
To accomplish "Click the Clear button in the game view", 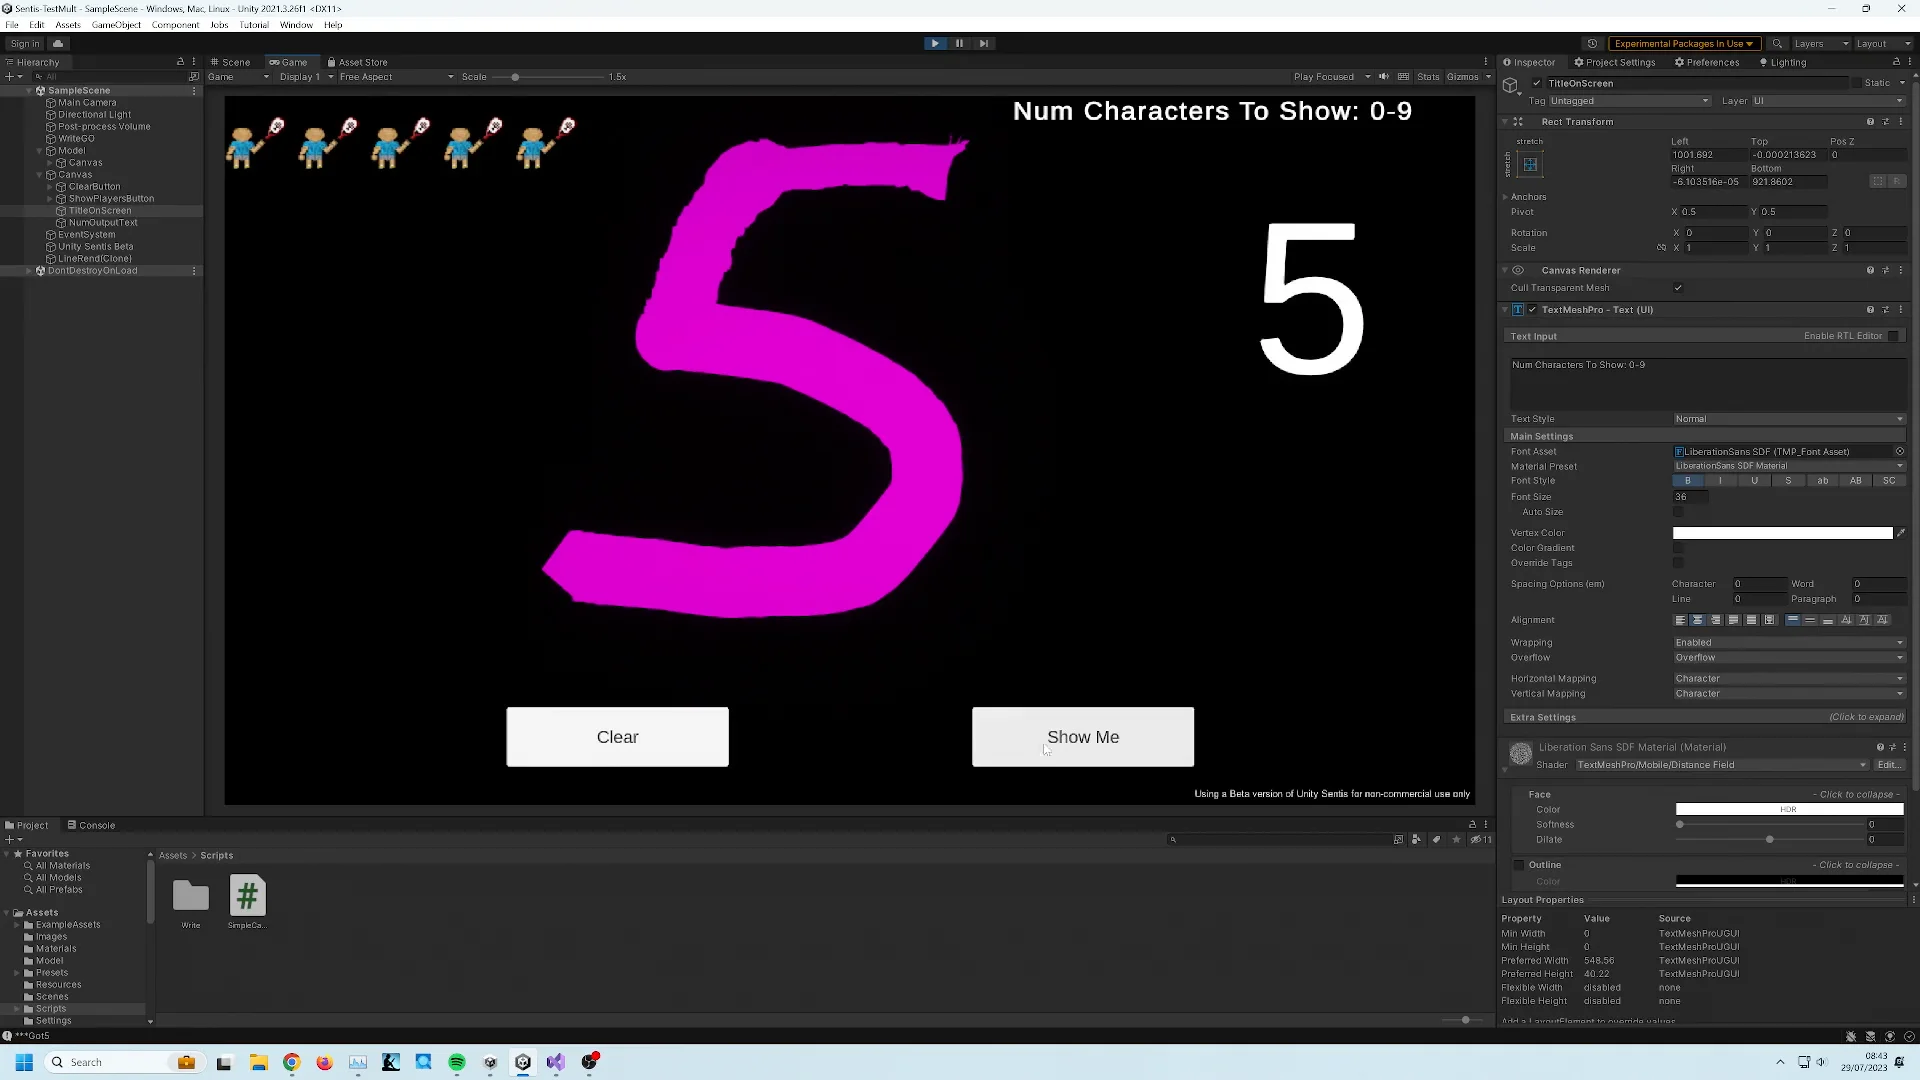I will (617, 737).
